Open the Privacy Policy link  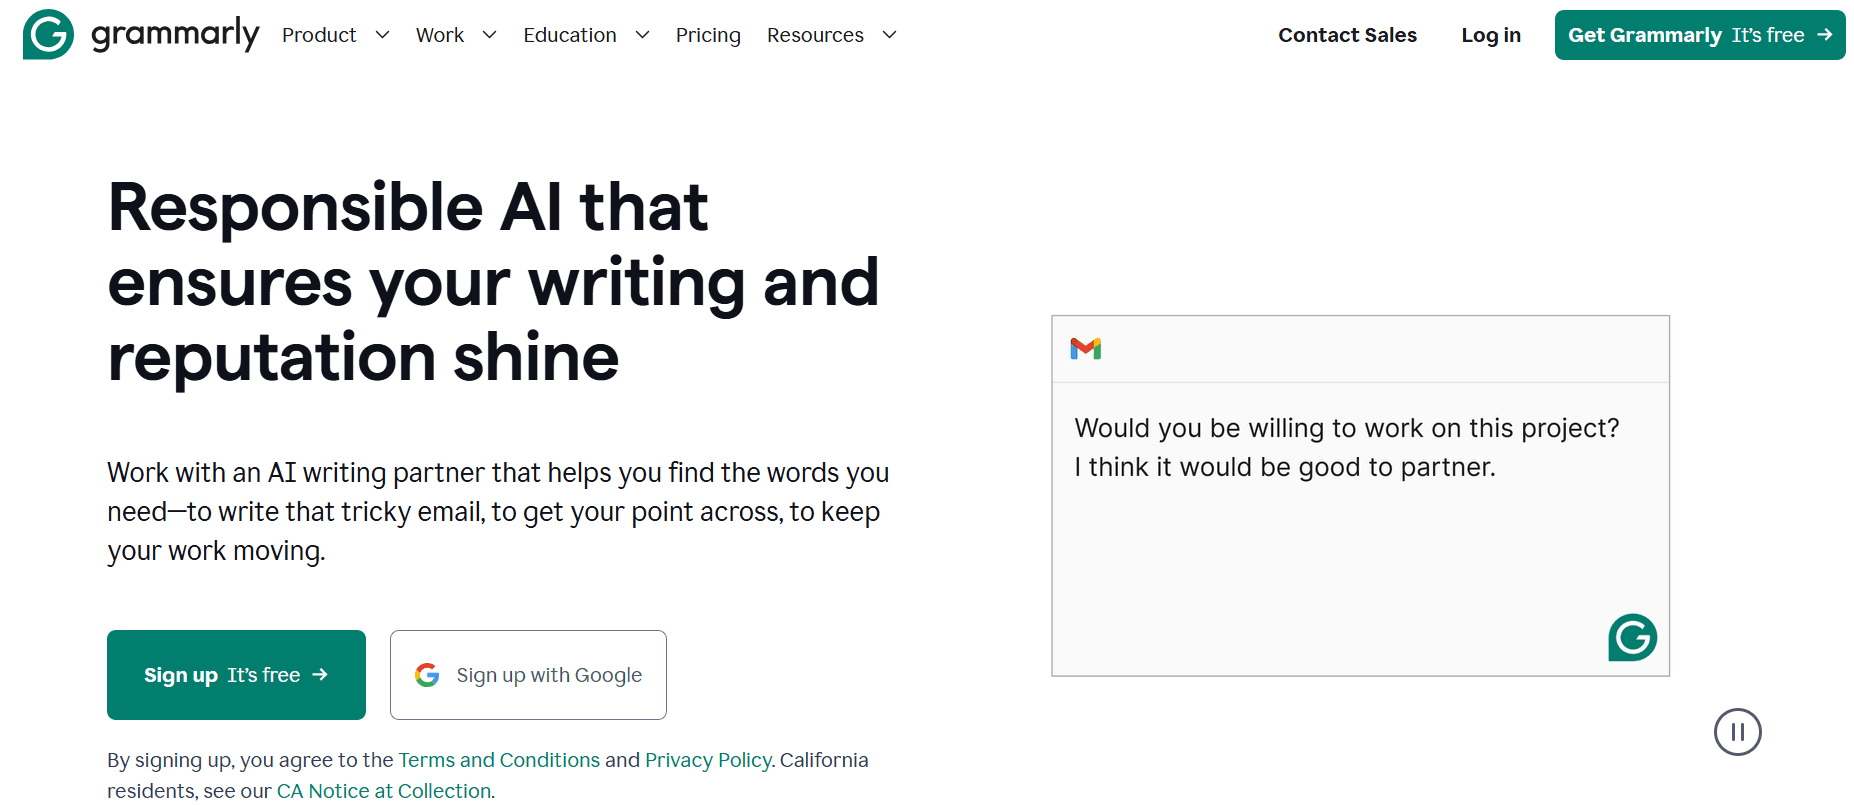click(x=708, y=760)
